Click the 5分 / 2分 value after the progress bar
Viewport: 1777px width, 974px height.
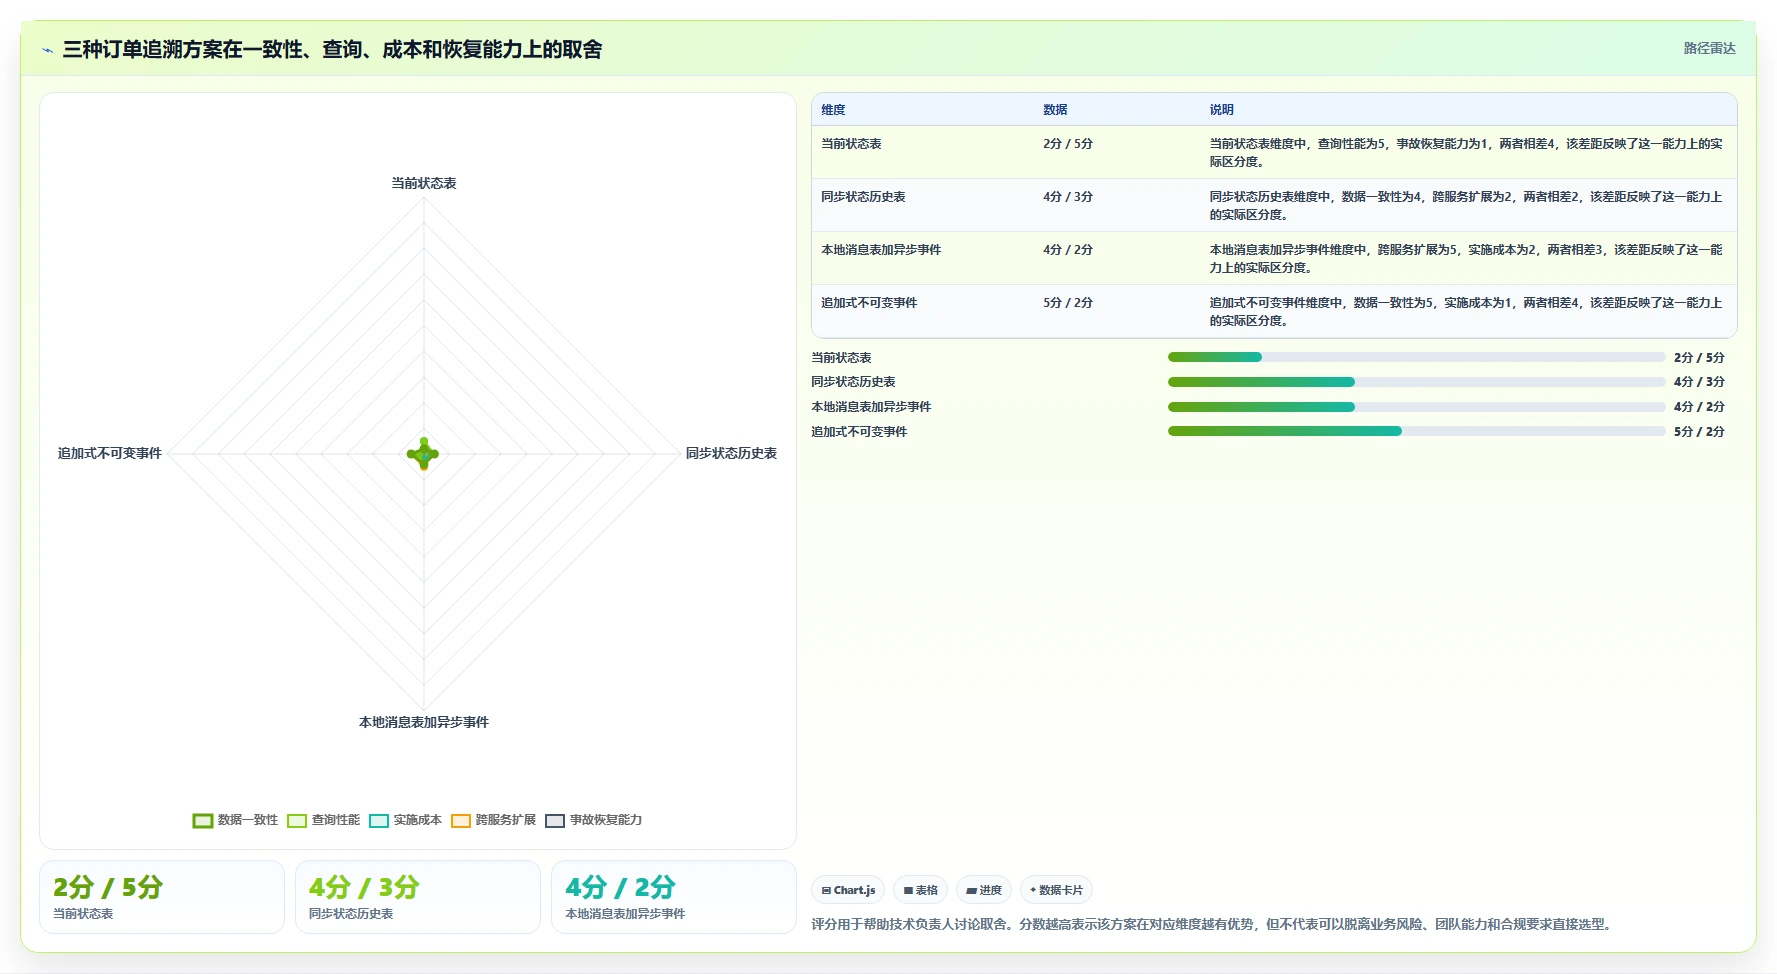click(1699, 432)
